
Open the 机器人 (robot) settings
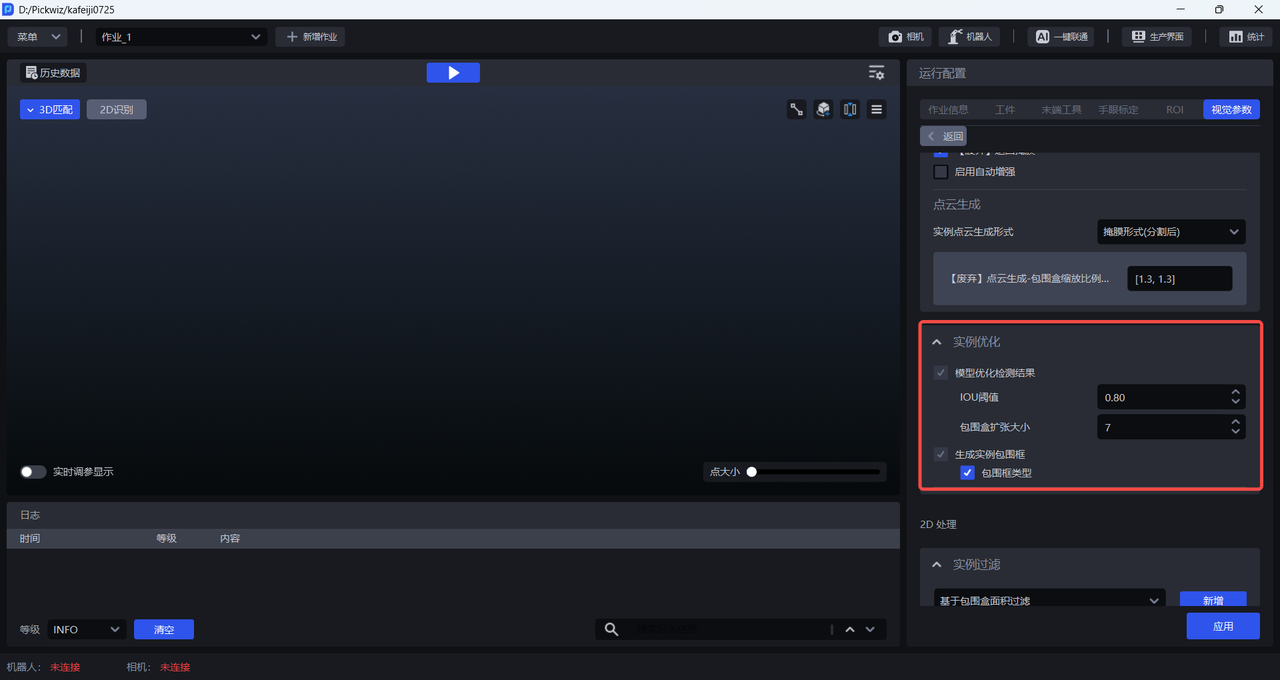(970, 37)
